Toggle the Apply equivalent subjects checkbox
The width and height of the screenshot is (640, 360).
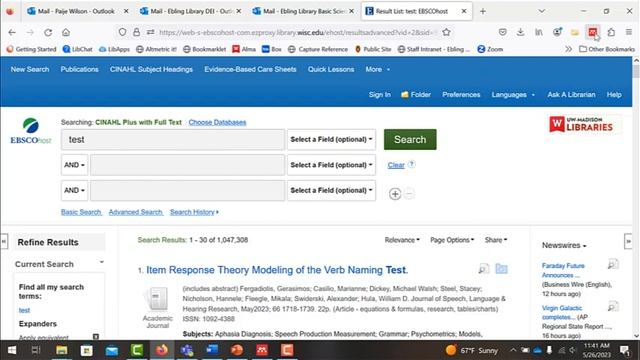(96, 337)
